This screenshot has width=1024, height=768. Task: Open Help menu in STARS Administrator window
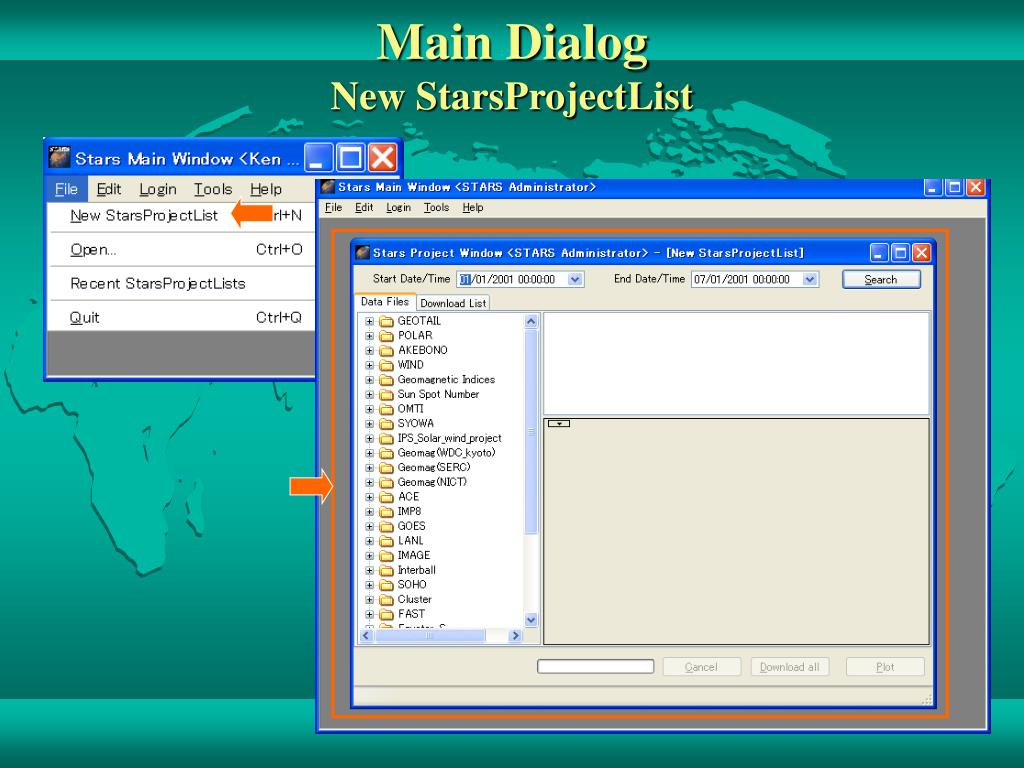473,208
